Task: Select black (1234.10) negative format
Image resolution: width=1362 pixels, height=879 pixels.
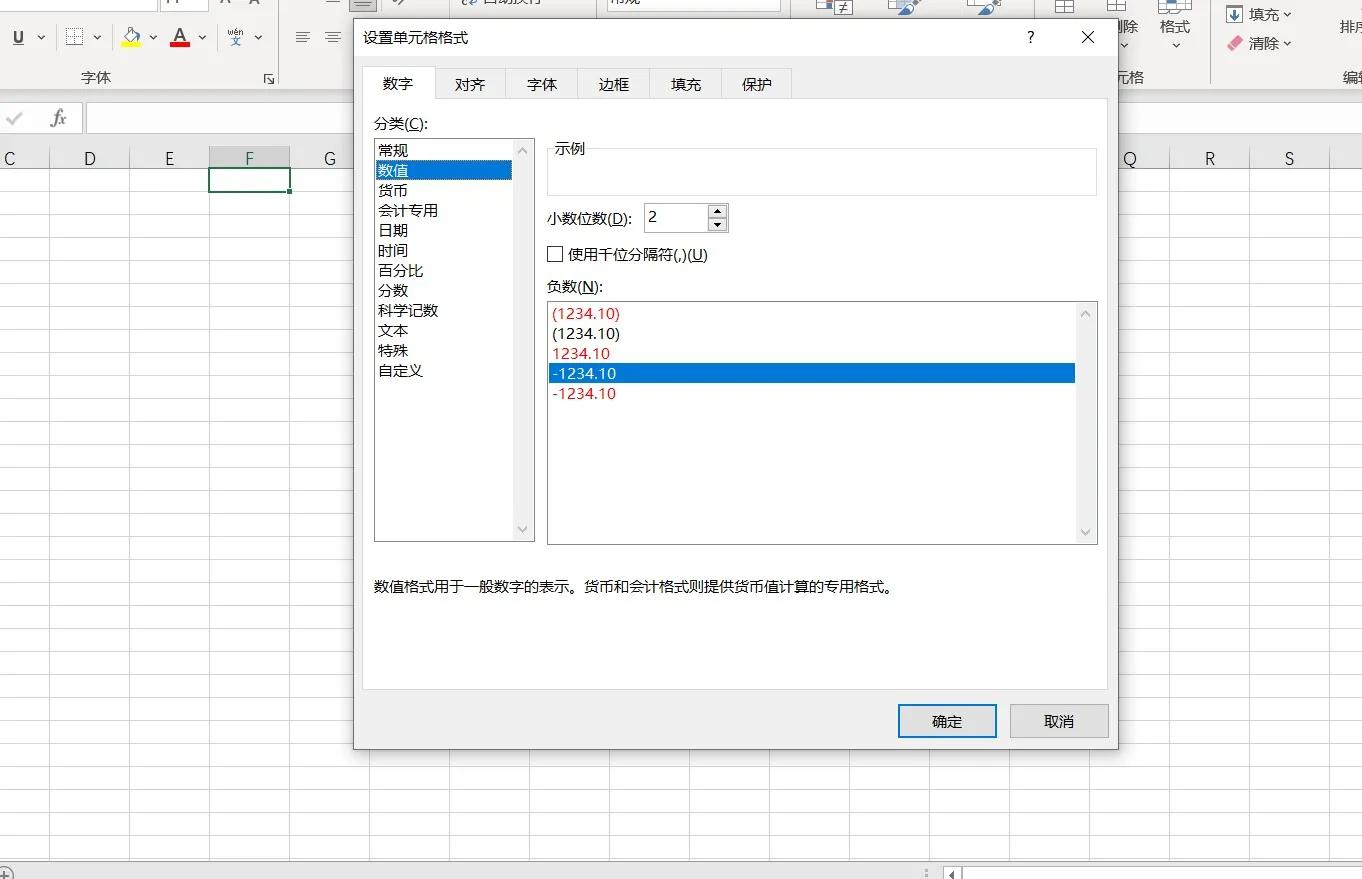Action: click(x=812, y=334)
